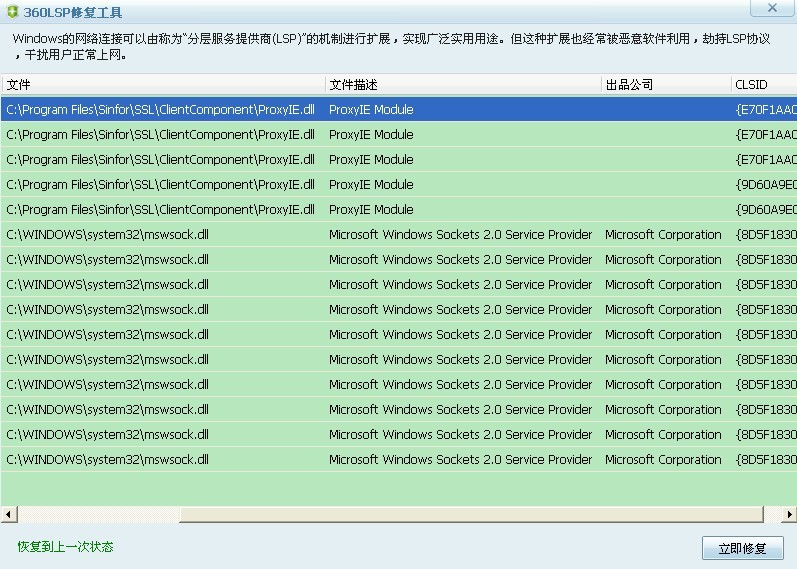The height and width of the screenshot is (569, 797).
Task: Click the 360 shield icon in title bar
Action: (x=12, y=12)
